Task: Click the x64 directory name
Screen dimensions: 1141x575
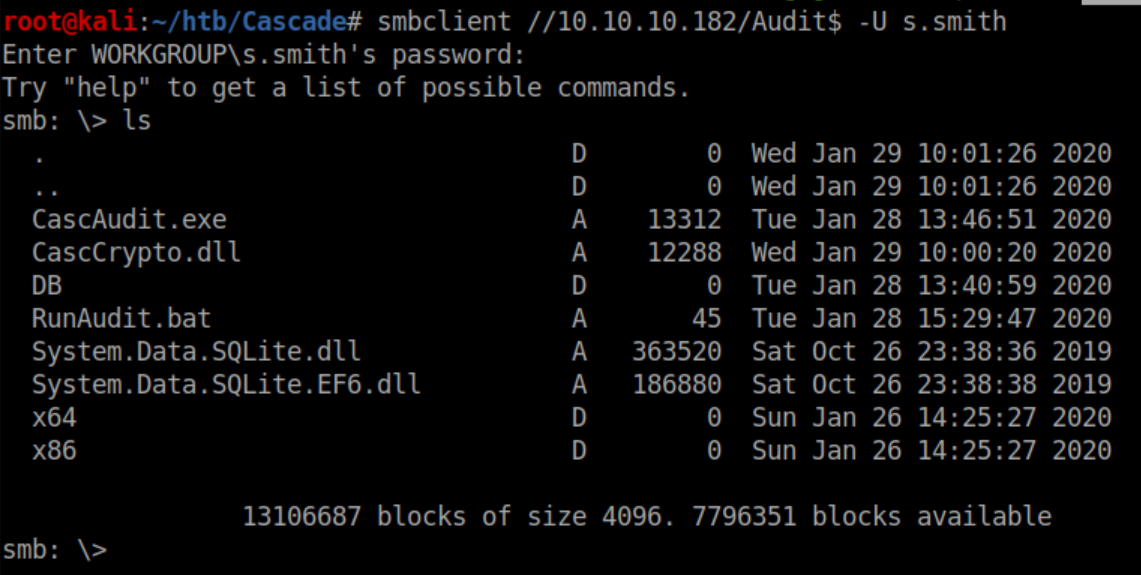Action: [x=54, y=418]
